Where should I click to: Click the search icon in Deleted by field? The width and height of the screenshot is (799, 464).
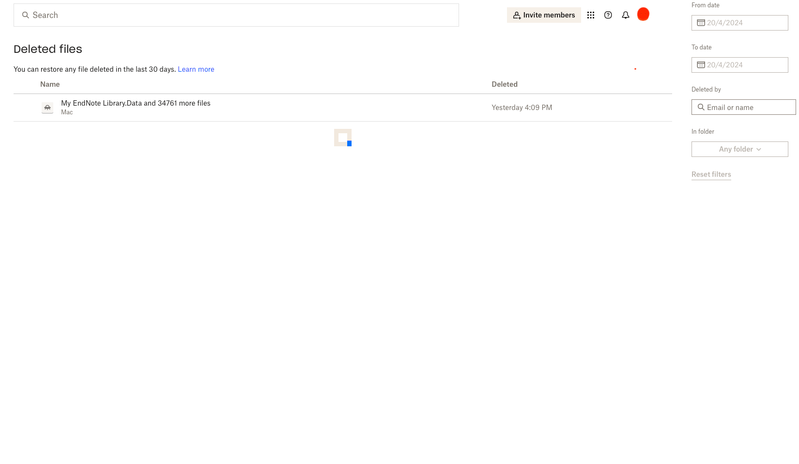click(x=701, y=107)
